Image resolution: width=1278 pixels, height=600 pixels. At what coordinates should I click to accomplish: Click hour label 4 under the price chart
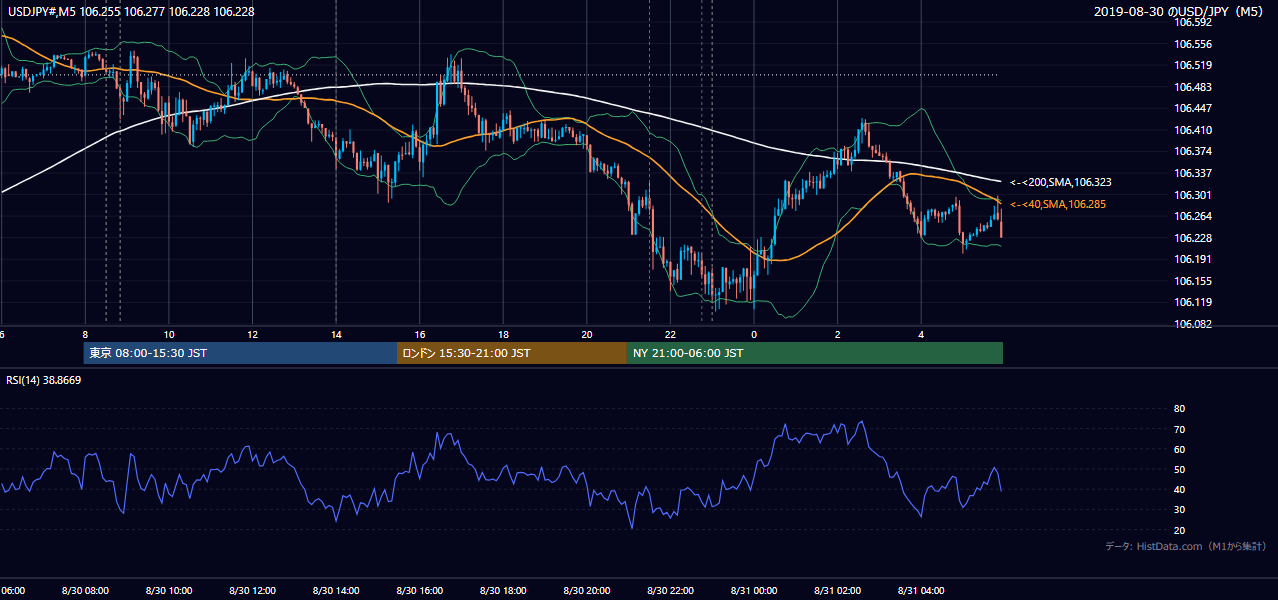point(921,334)
